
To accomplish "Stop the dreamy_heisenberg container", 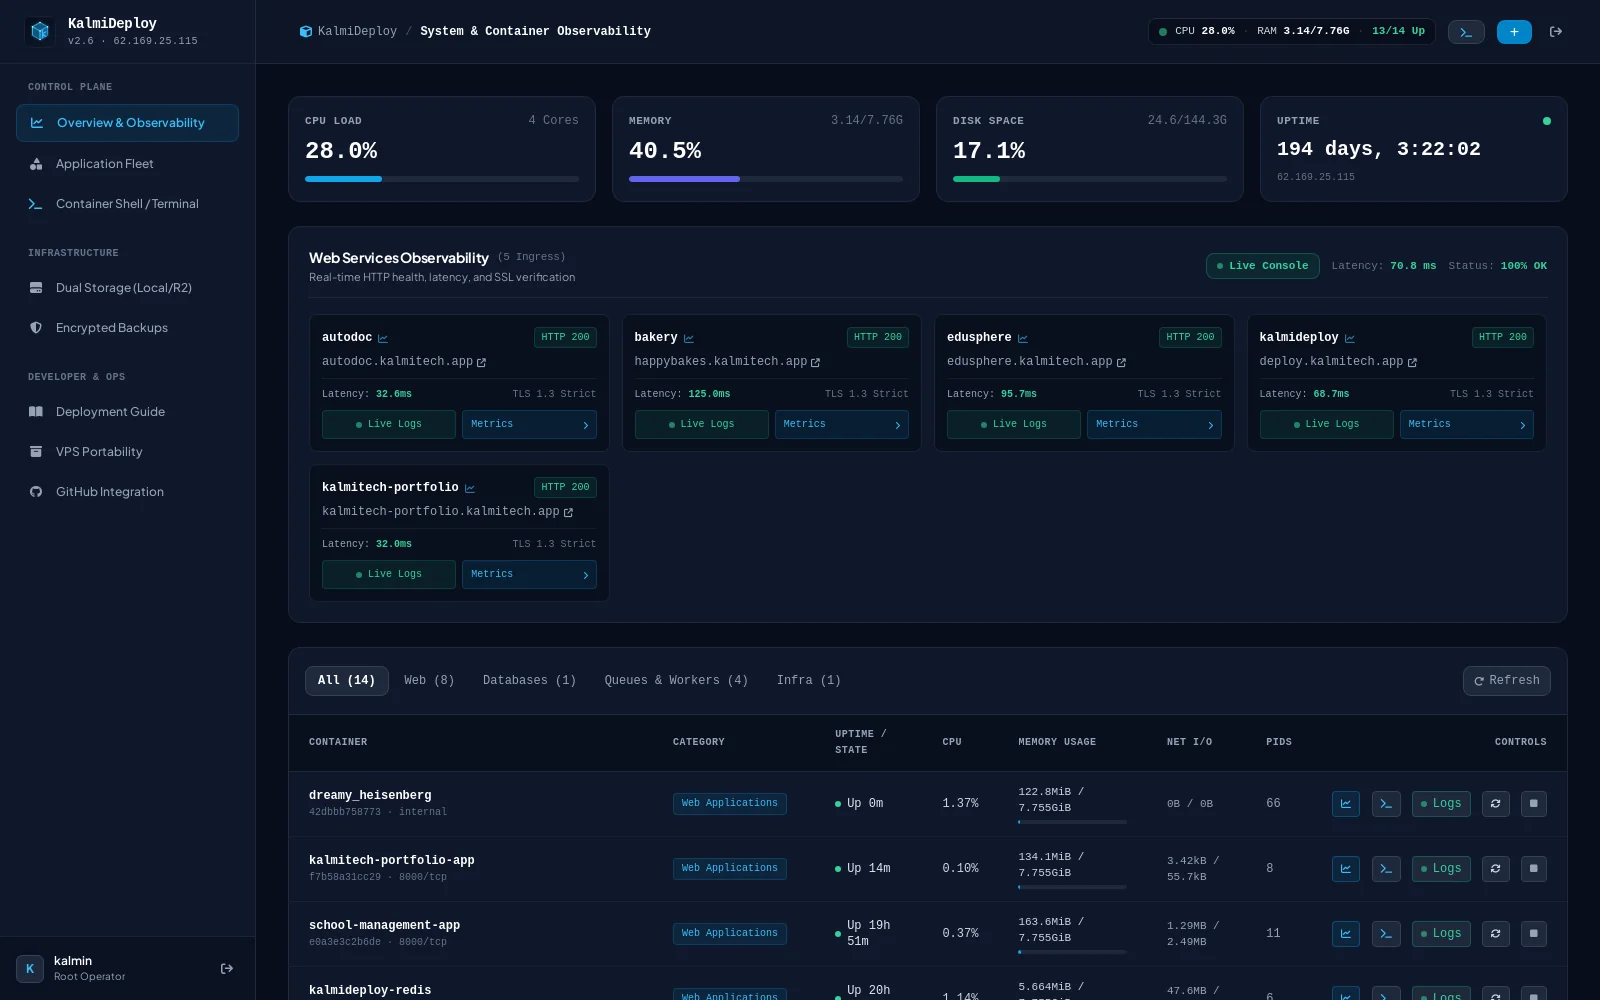I will point(1534,804).
